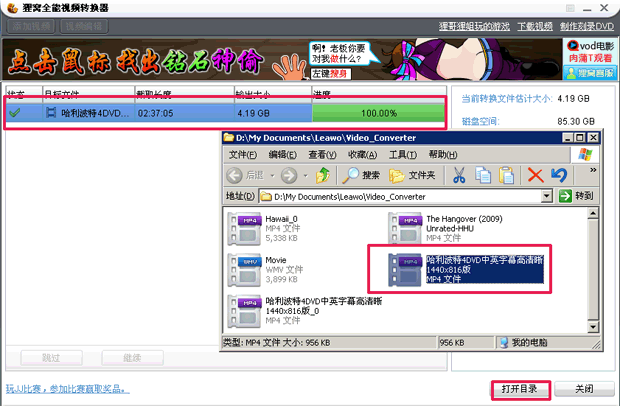Click the red Delete X icon
The width and height of the screenshot is (620, 406).
click(535, 175)
